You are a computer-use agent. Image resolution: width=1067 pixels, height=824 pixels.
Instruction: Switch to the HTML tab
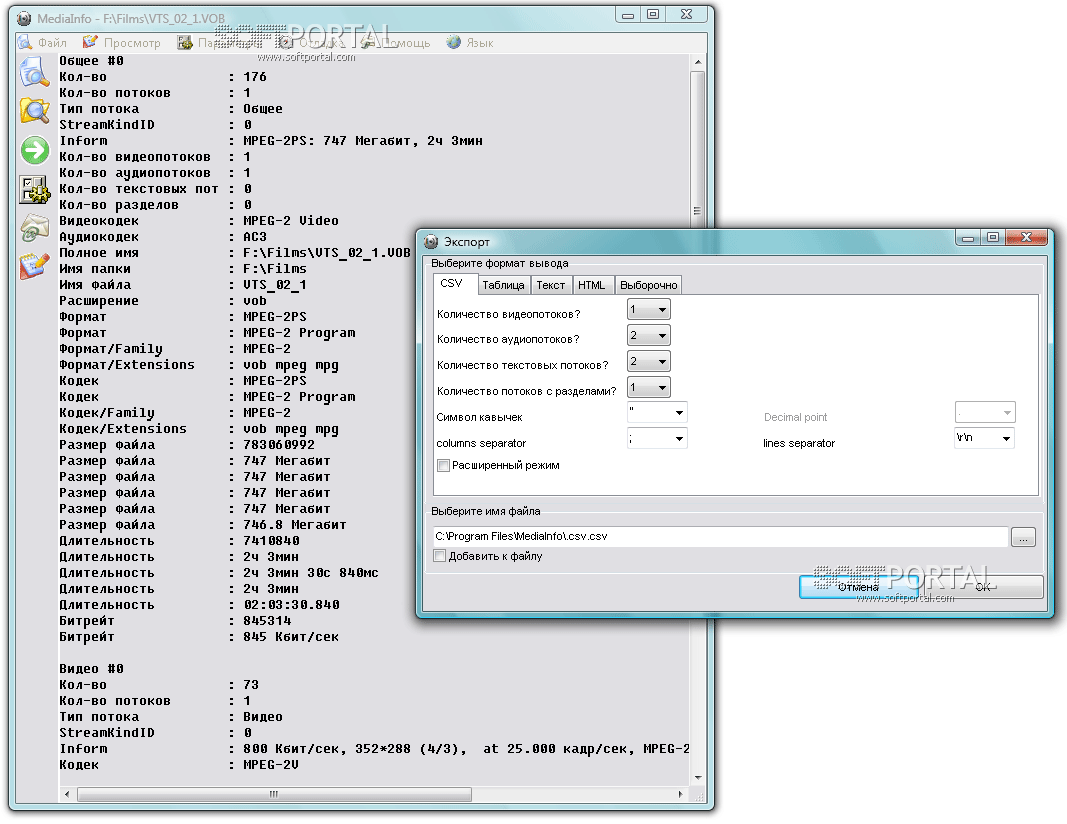tap(591, 285)
